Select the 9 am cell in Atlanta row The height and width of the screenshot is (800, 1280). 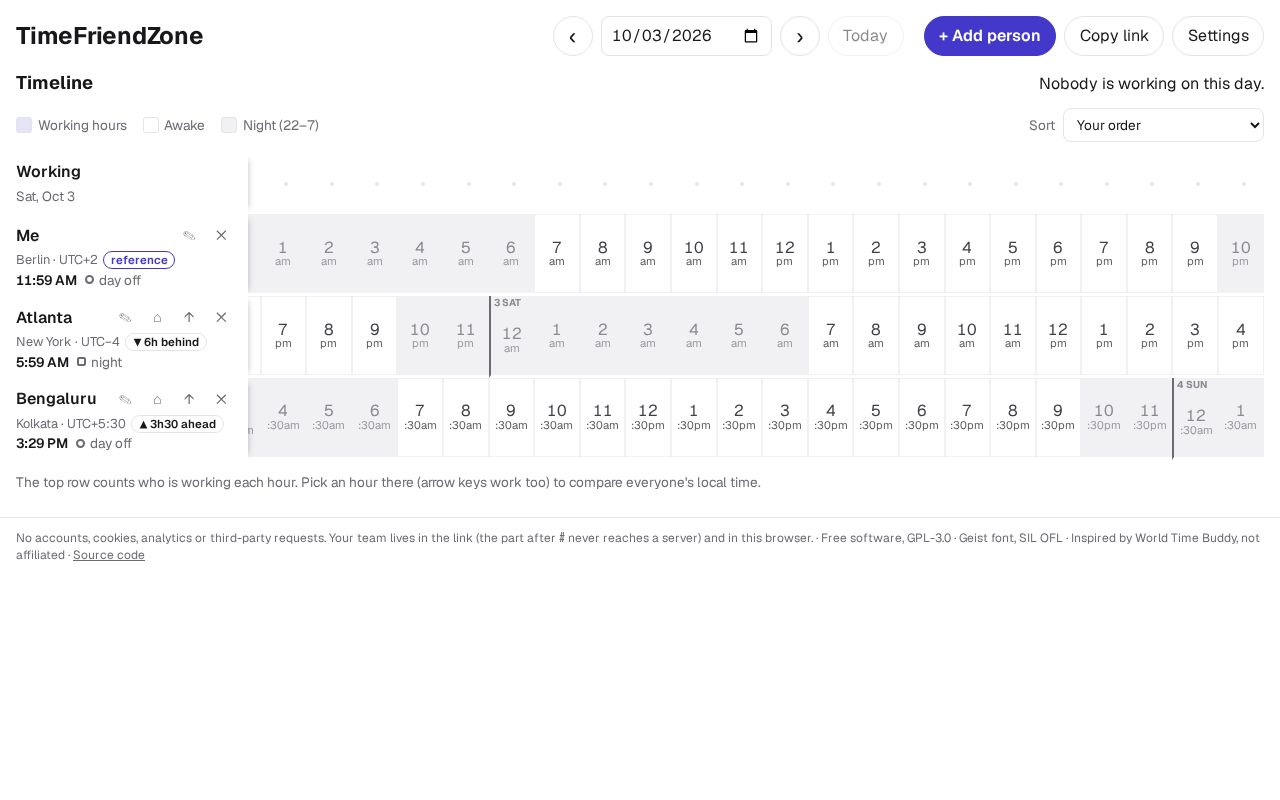tap(922, 336)
